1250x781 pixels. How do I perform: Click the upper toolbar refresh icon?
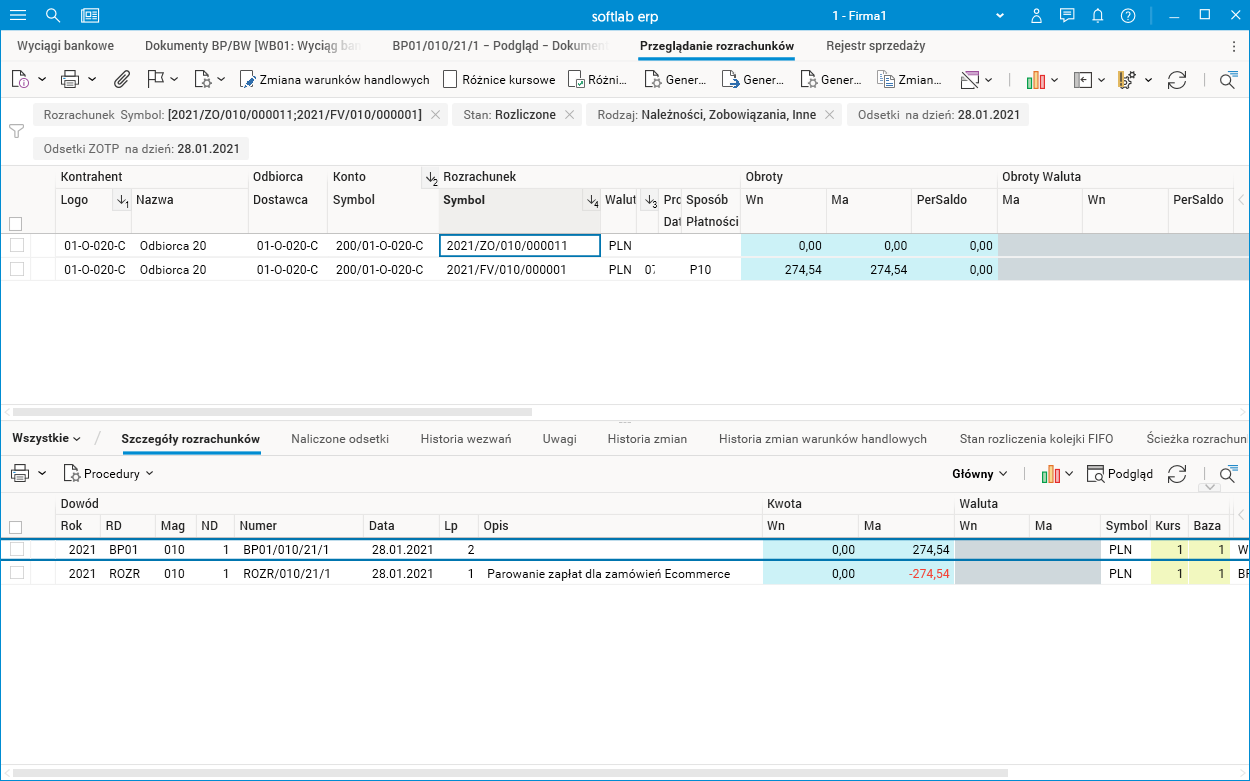click(1177, 80)
